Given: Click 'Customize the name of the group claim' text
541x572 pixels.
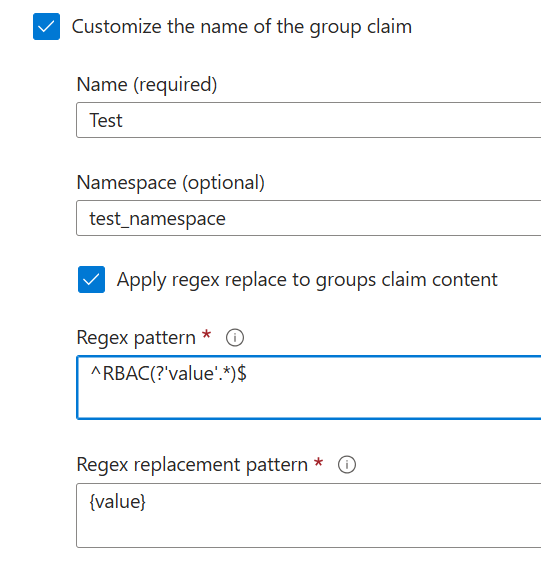Looking at the screenshot, I should [242, 27].
